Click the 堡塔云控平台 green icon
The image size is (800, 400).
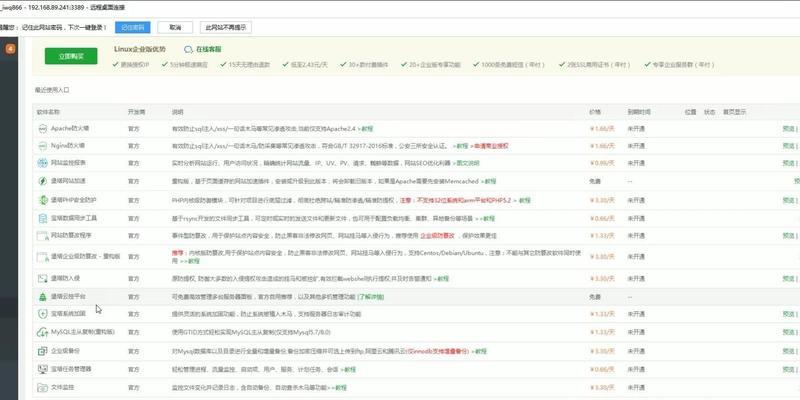click(43, 296)
